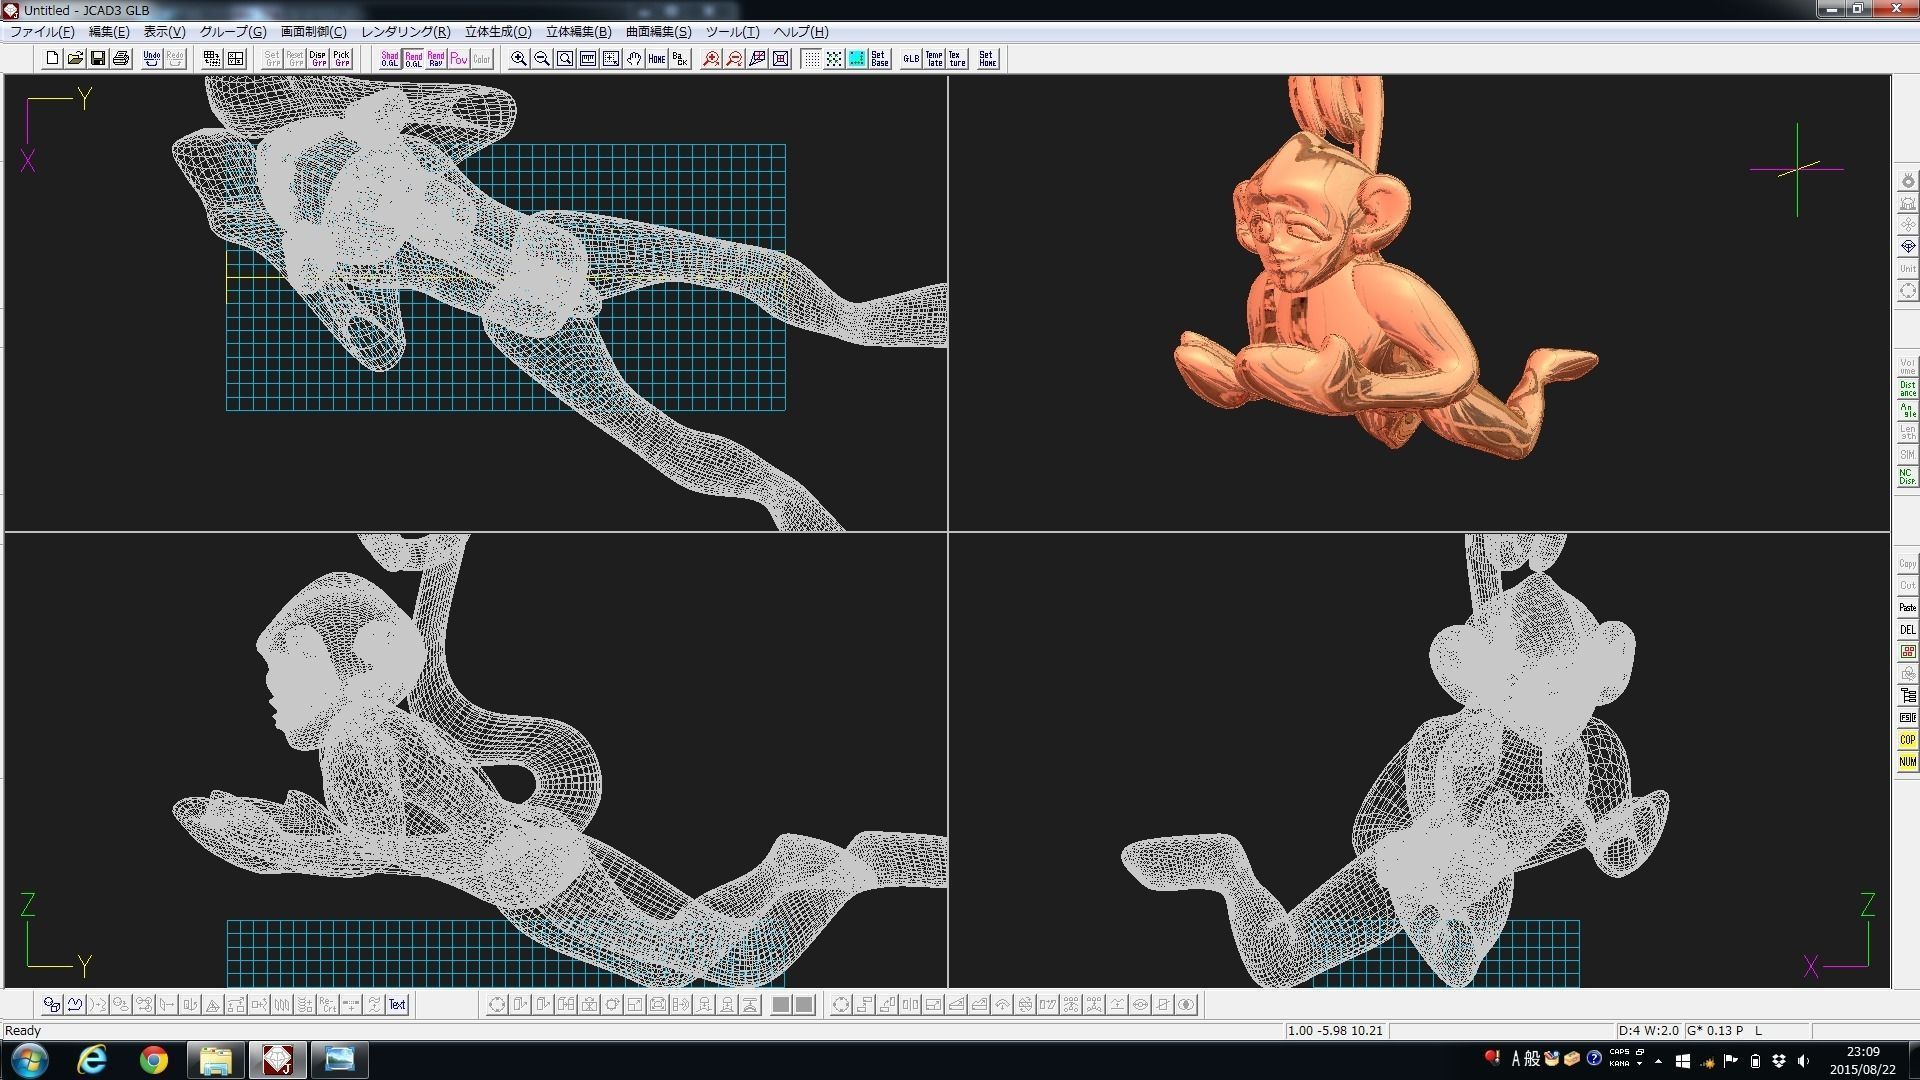Click the volume speaker tray icon

(x=1804, y=1061)
